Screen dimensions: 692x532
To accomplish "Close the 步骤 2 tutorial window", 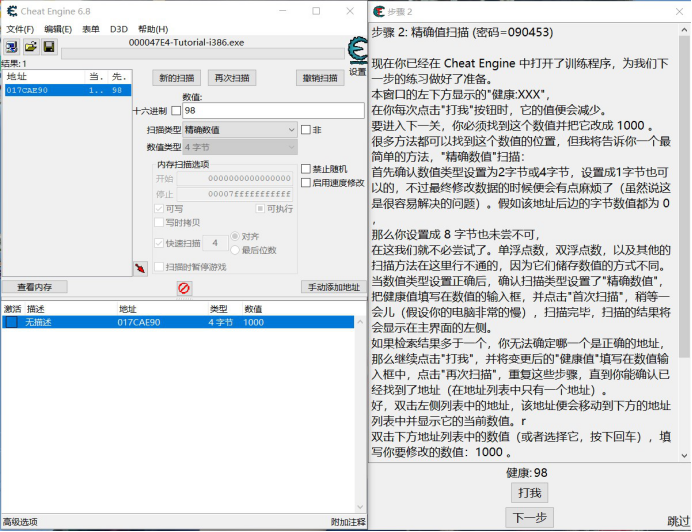I will tap(680, 11).
